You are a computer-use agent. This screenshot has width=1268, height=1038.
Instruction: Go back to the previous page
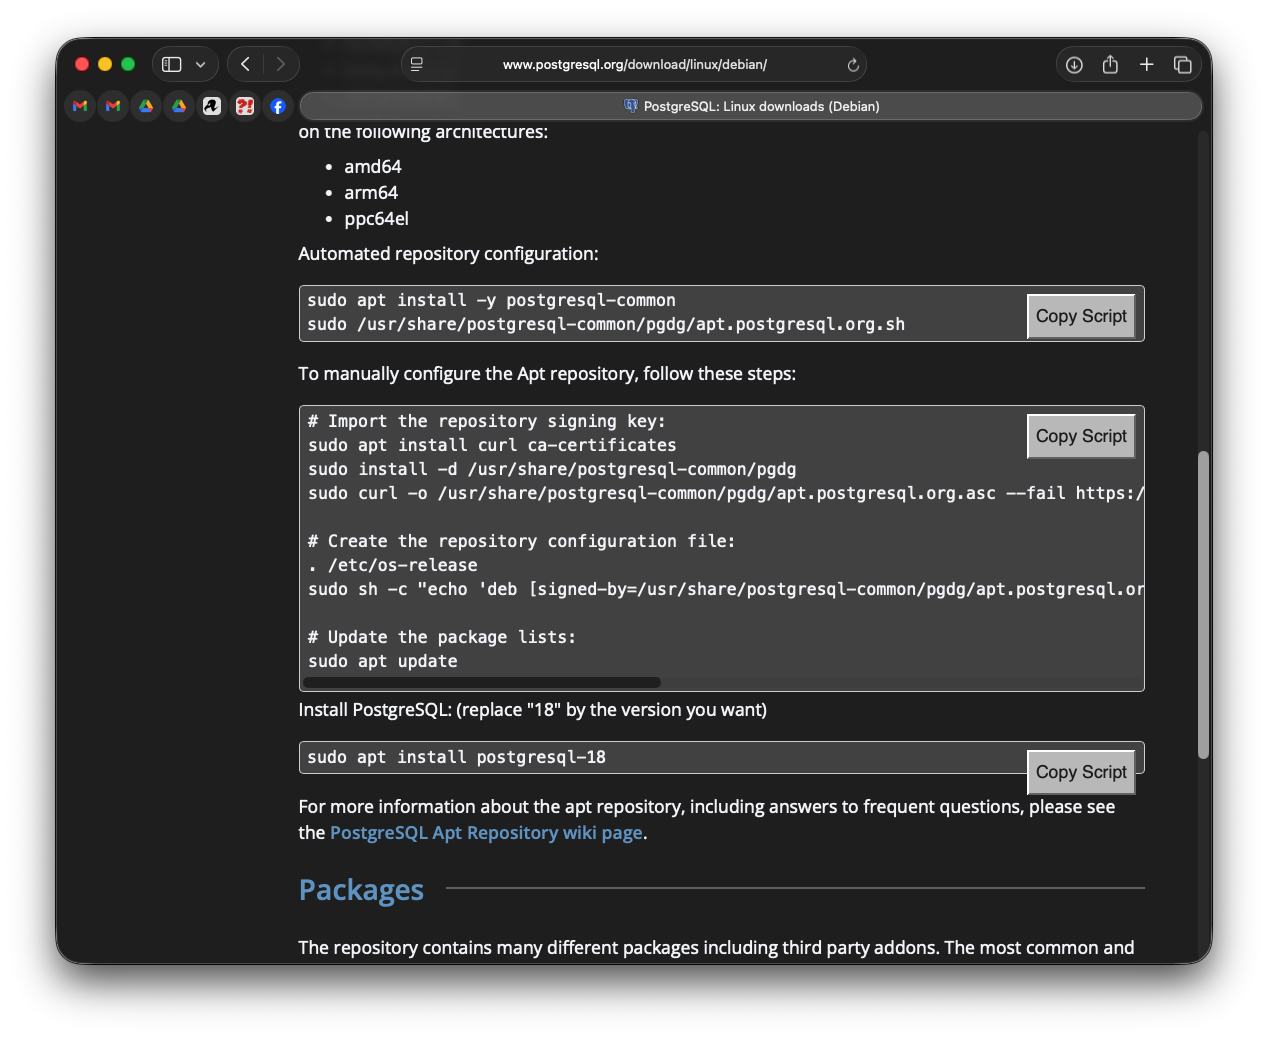tap(245, 64)
